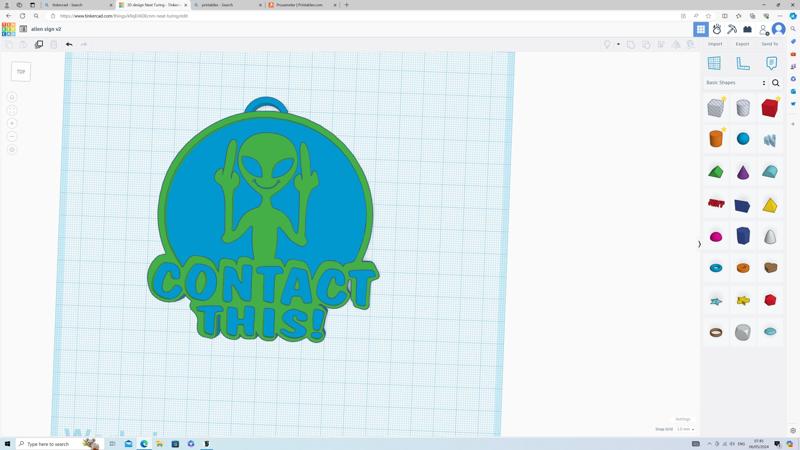800x450 pixels.
Task: Select the Ruler tool
Action: tap(743, 63)
